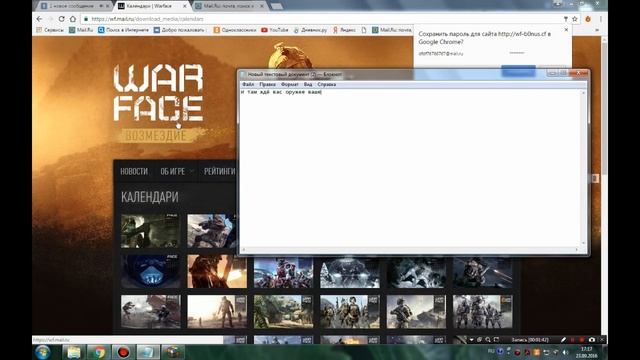This screenshot has height=360, width=640.
Task: Open the red recorder app in taskbar
Action: [x=124, y=352]
